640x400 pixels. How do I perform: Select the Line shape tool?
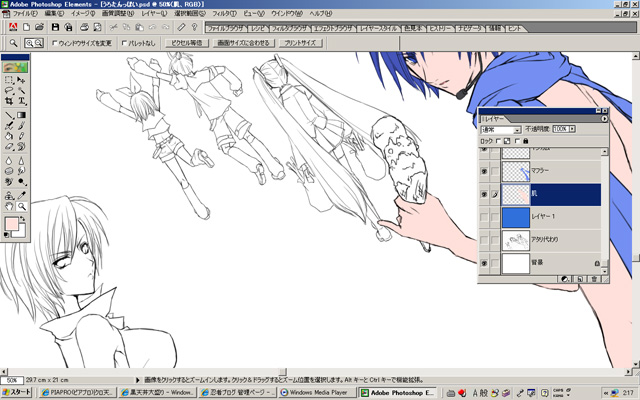9,116
